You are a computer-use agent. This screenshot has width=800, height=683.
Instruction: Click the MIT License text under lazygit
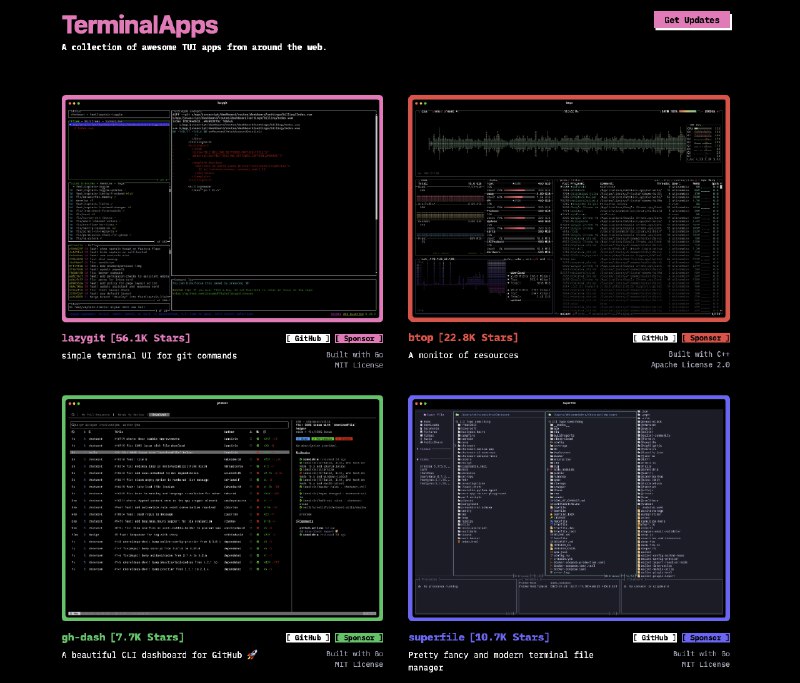(361, 366)
